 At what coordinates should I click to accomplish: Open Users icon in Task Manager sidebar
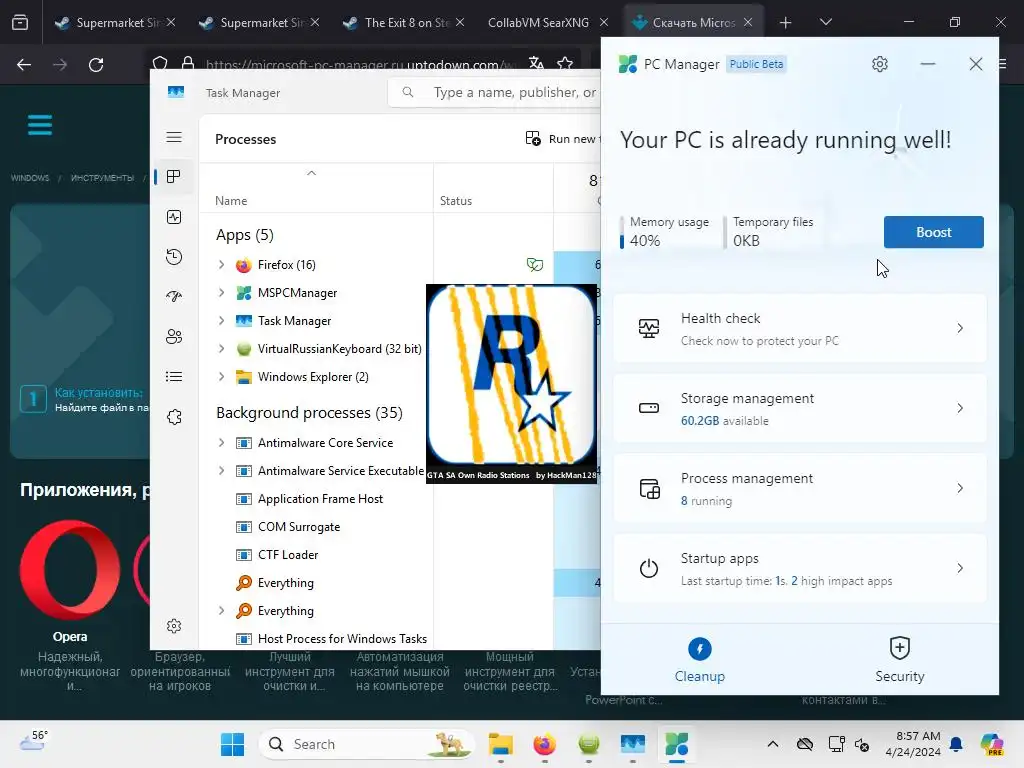(174, 336)
